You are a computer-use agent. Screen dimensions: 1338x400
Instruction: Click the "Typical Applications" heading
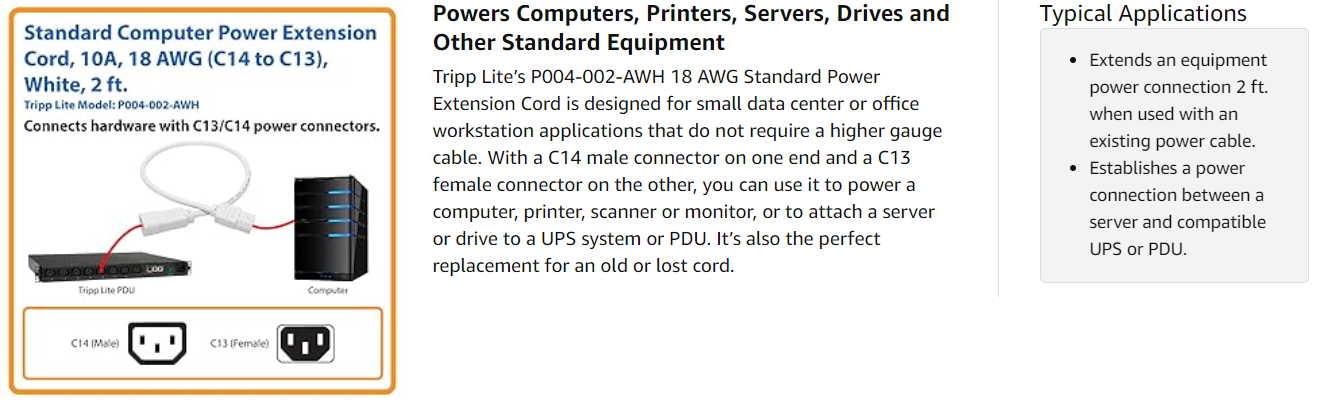point(1143,14)
